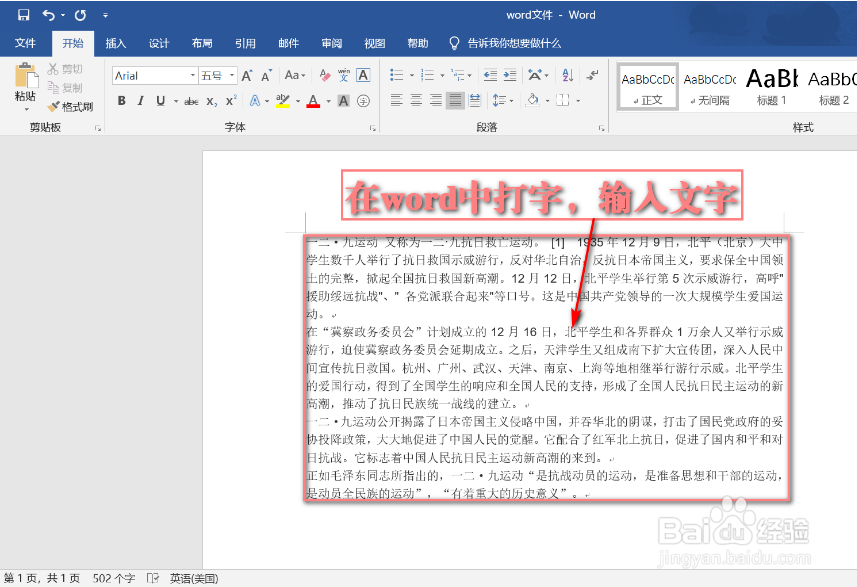Toggle strikethrough abc formatting
857x587 pixels.
[191, 101]
